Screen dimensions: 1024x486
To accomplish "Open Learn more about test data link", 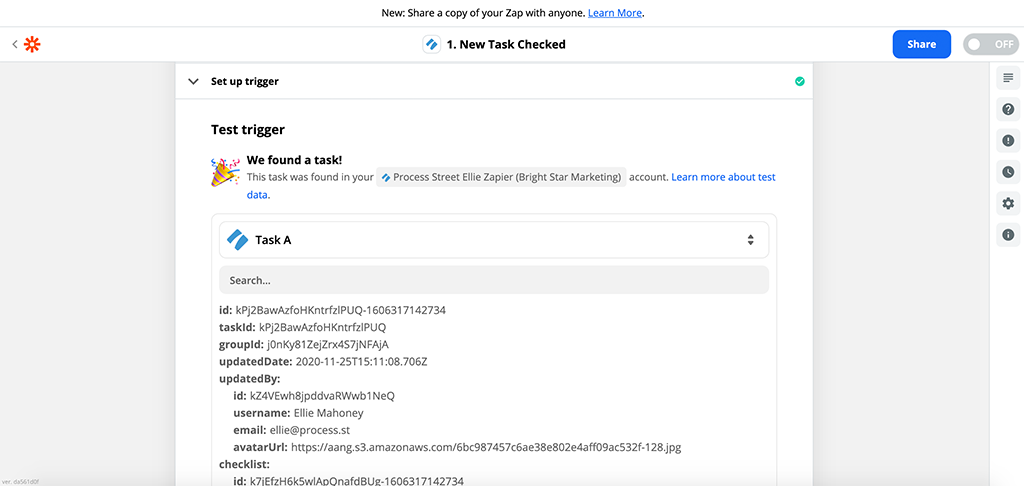I will (x=722, y=177).
